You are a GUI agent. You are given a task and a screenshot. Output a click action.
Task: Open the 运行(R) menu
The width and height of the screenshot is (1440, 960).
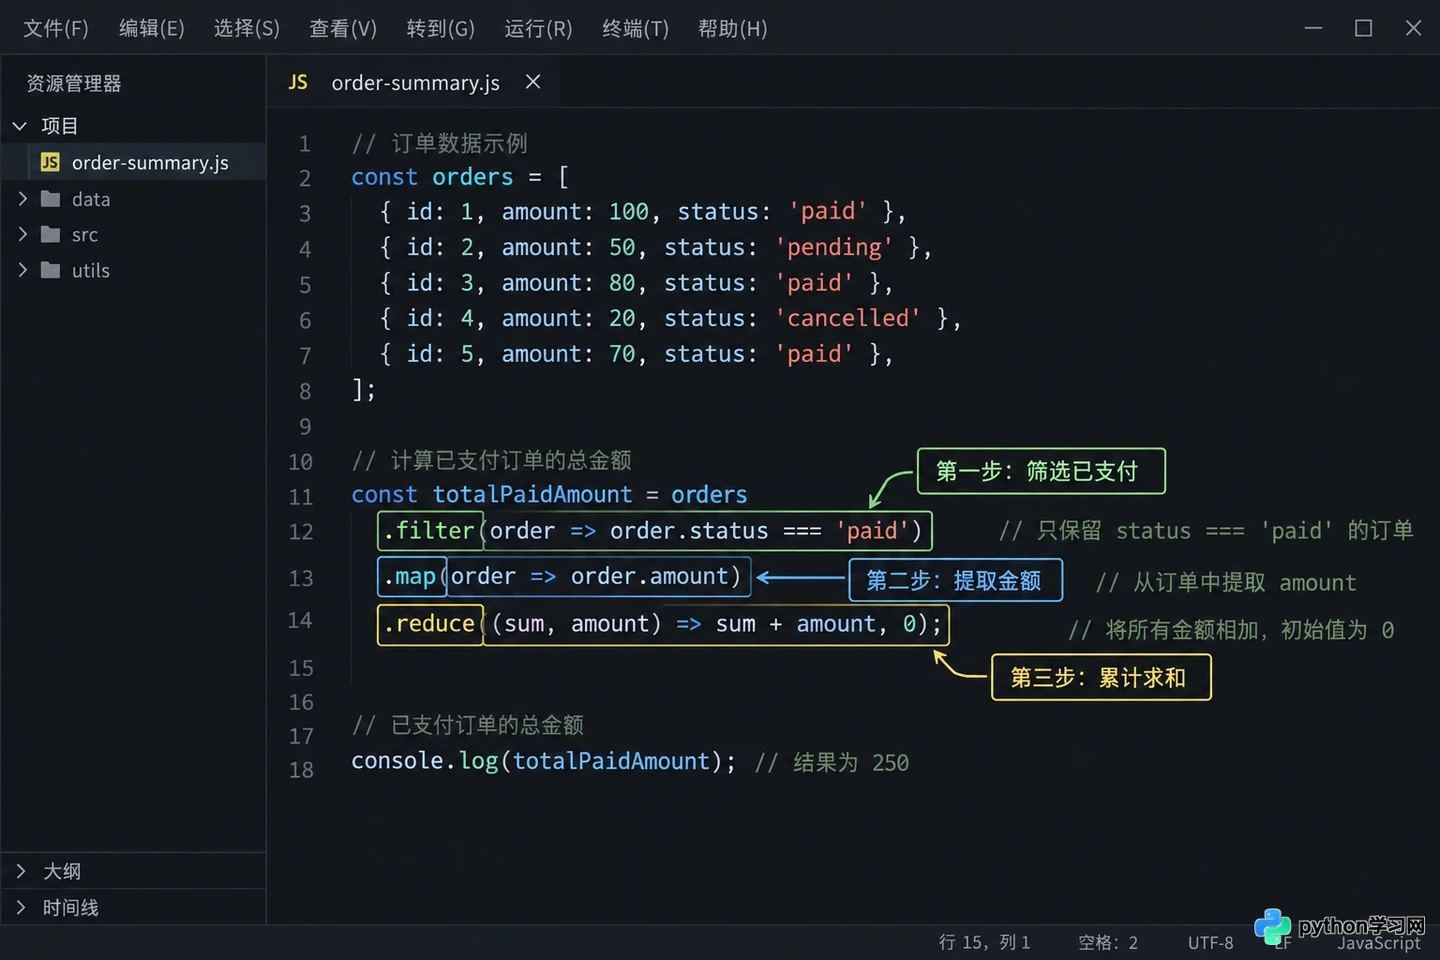(538, 28)
